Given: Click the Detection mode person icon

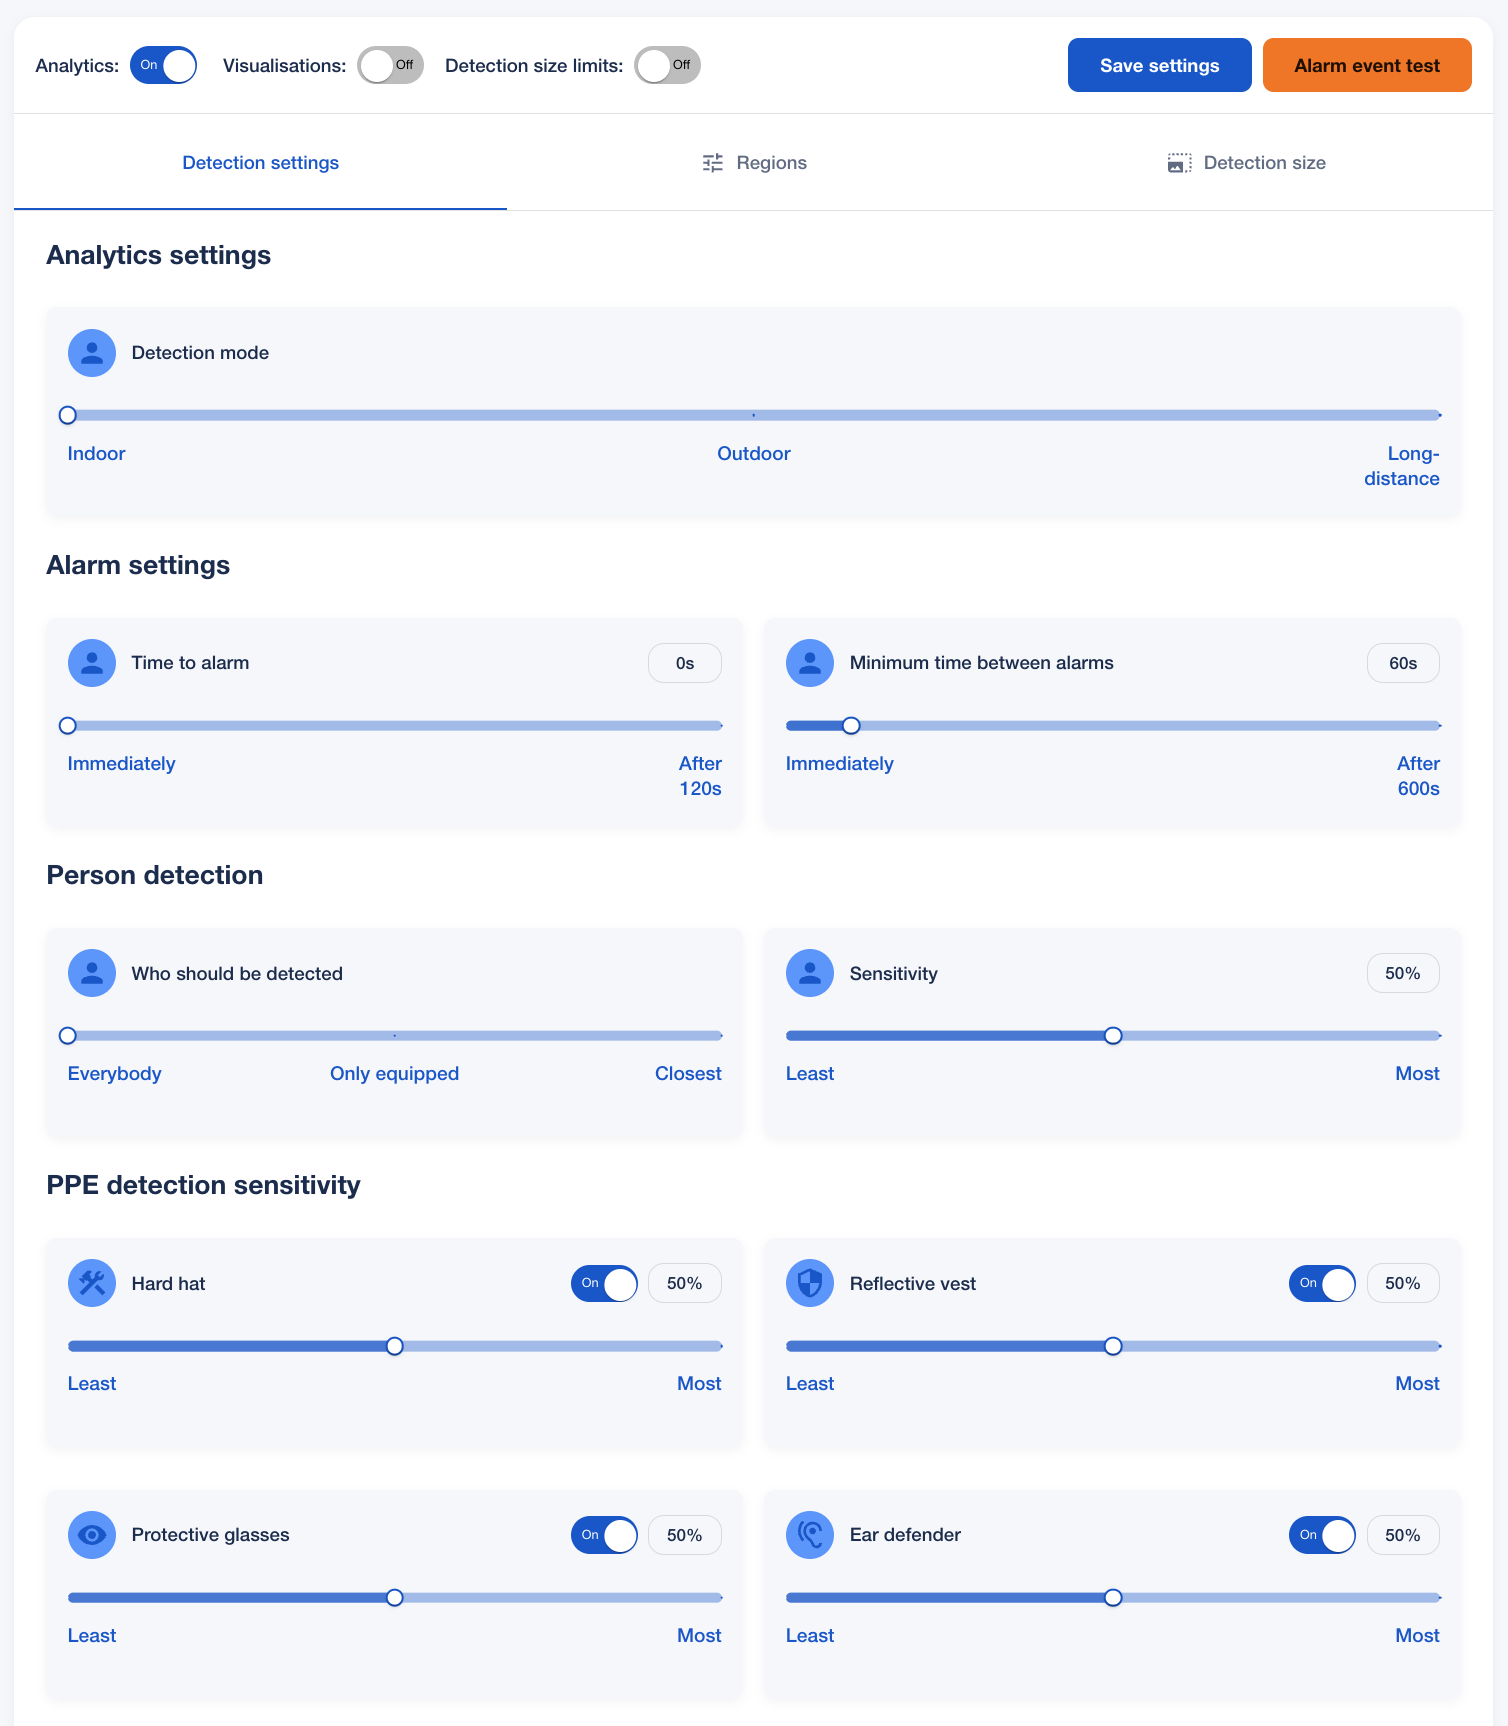Looking at the screenshot, I should [92, 353].
